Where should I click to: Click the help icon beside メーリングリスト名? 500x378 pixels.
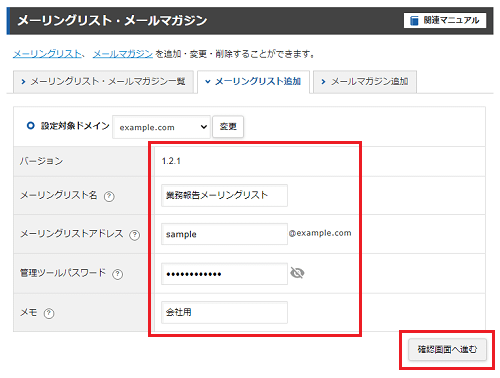coord(109,196)
